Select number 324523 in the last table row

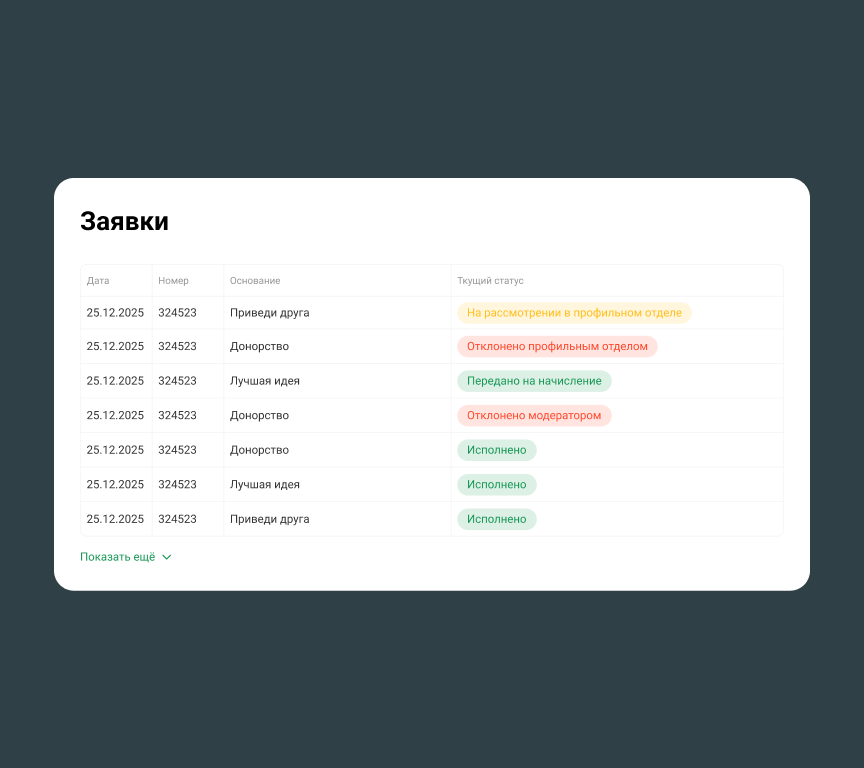click(177, 519)
